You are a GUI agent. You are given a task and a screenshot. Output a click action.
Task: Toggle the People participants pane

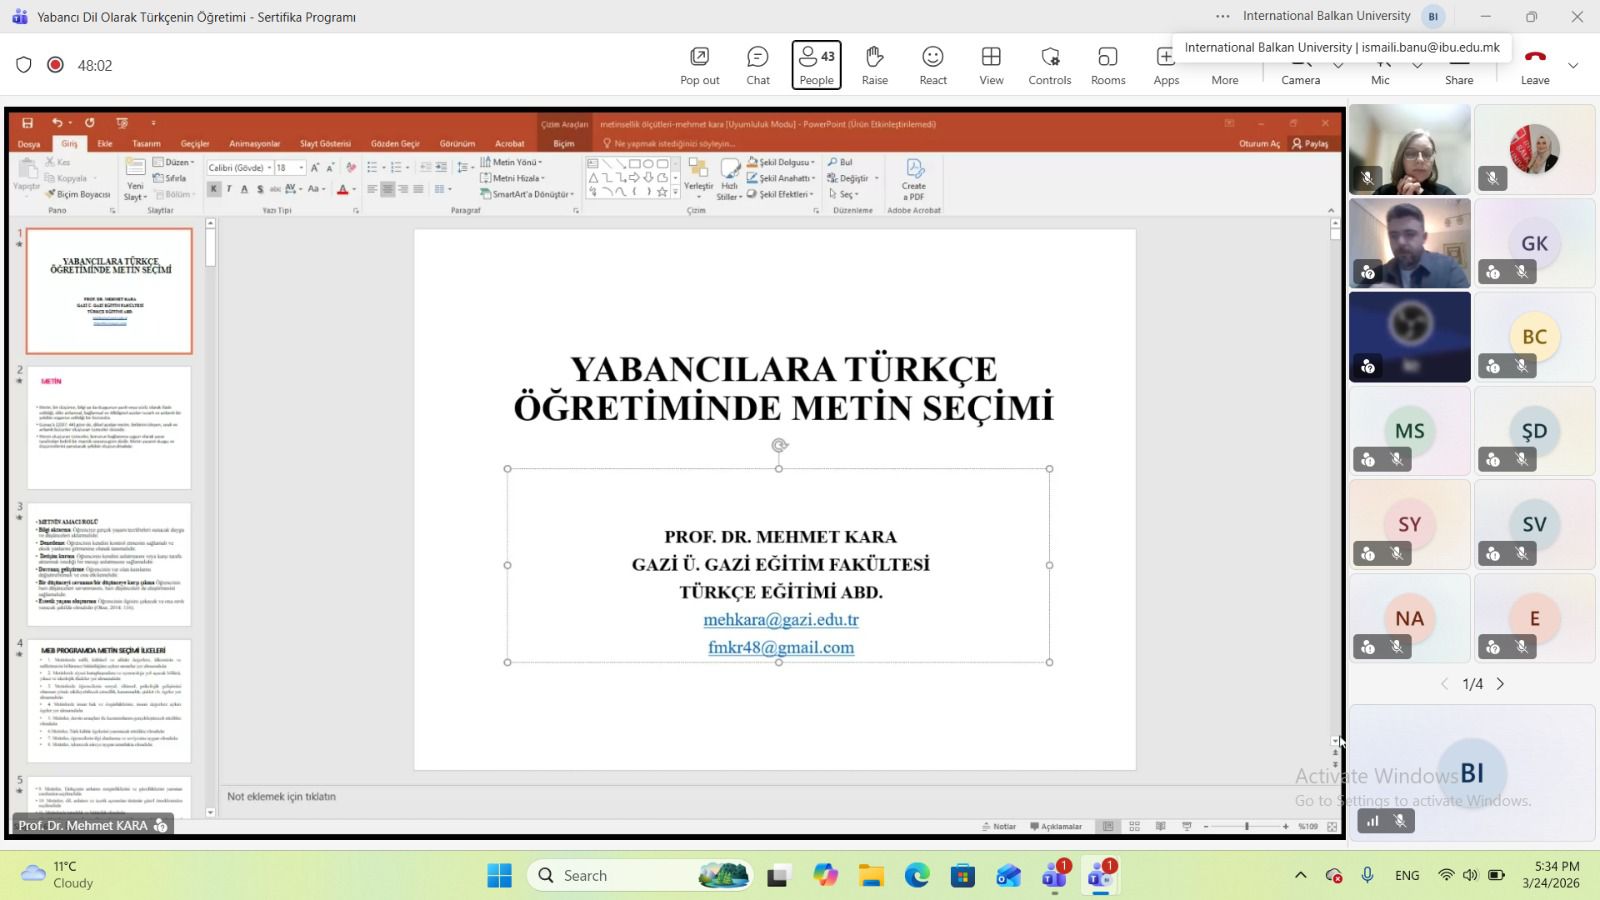click(x=816, y=65)
